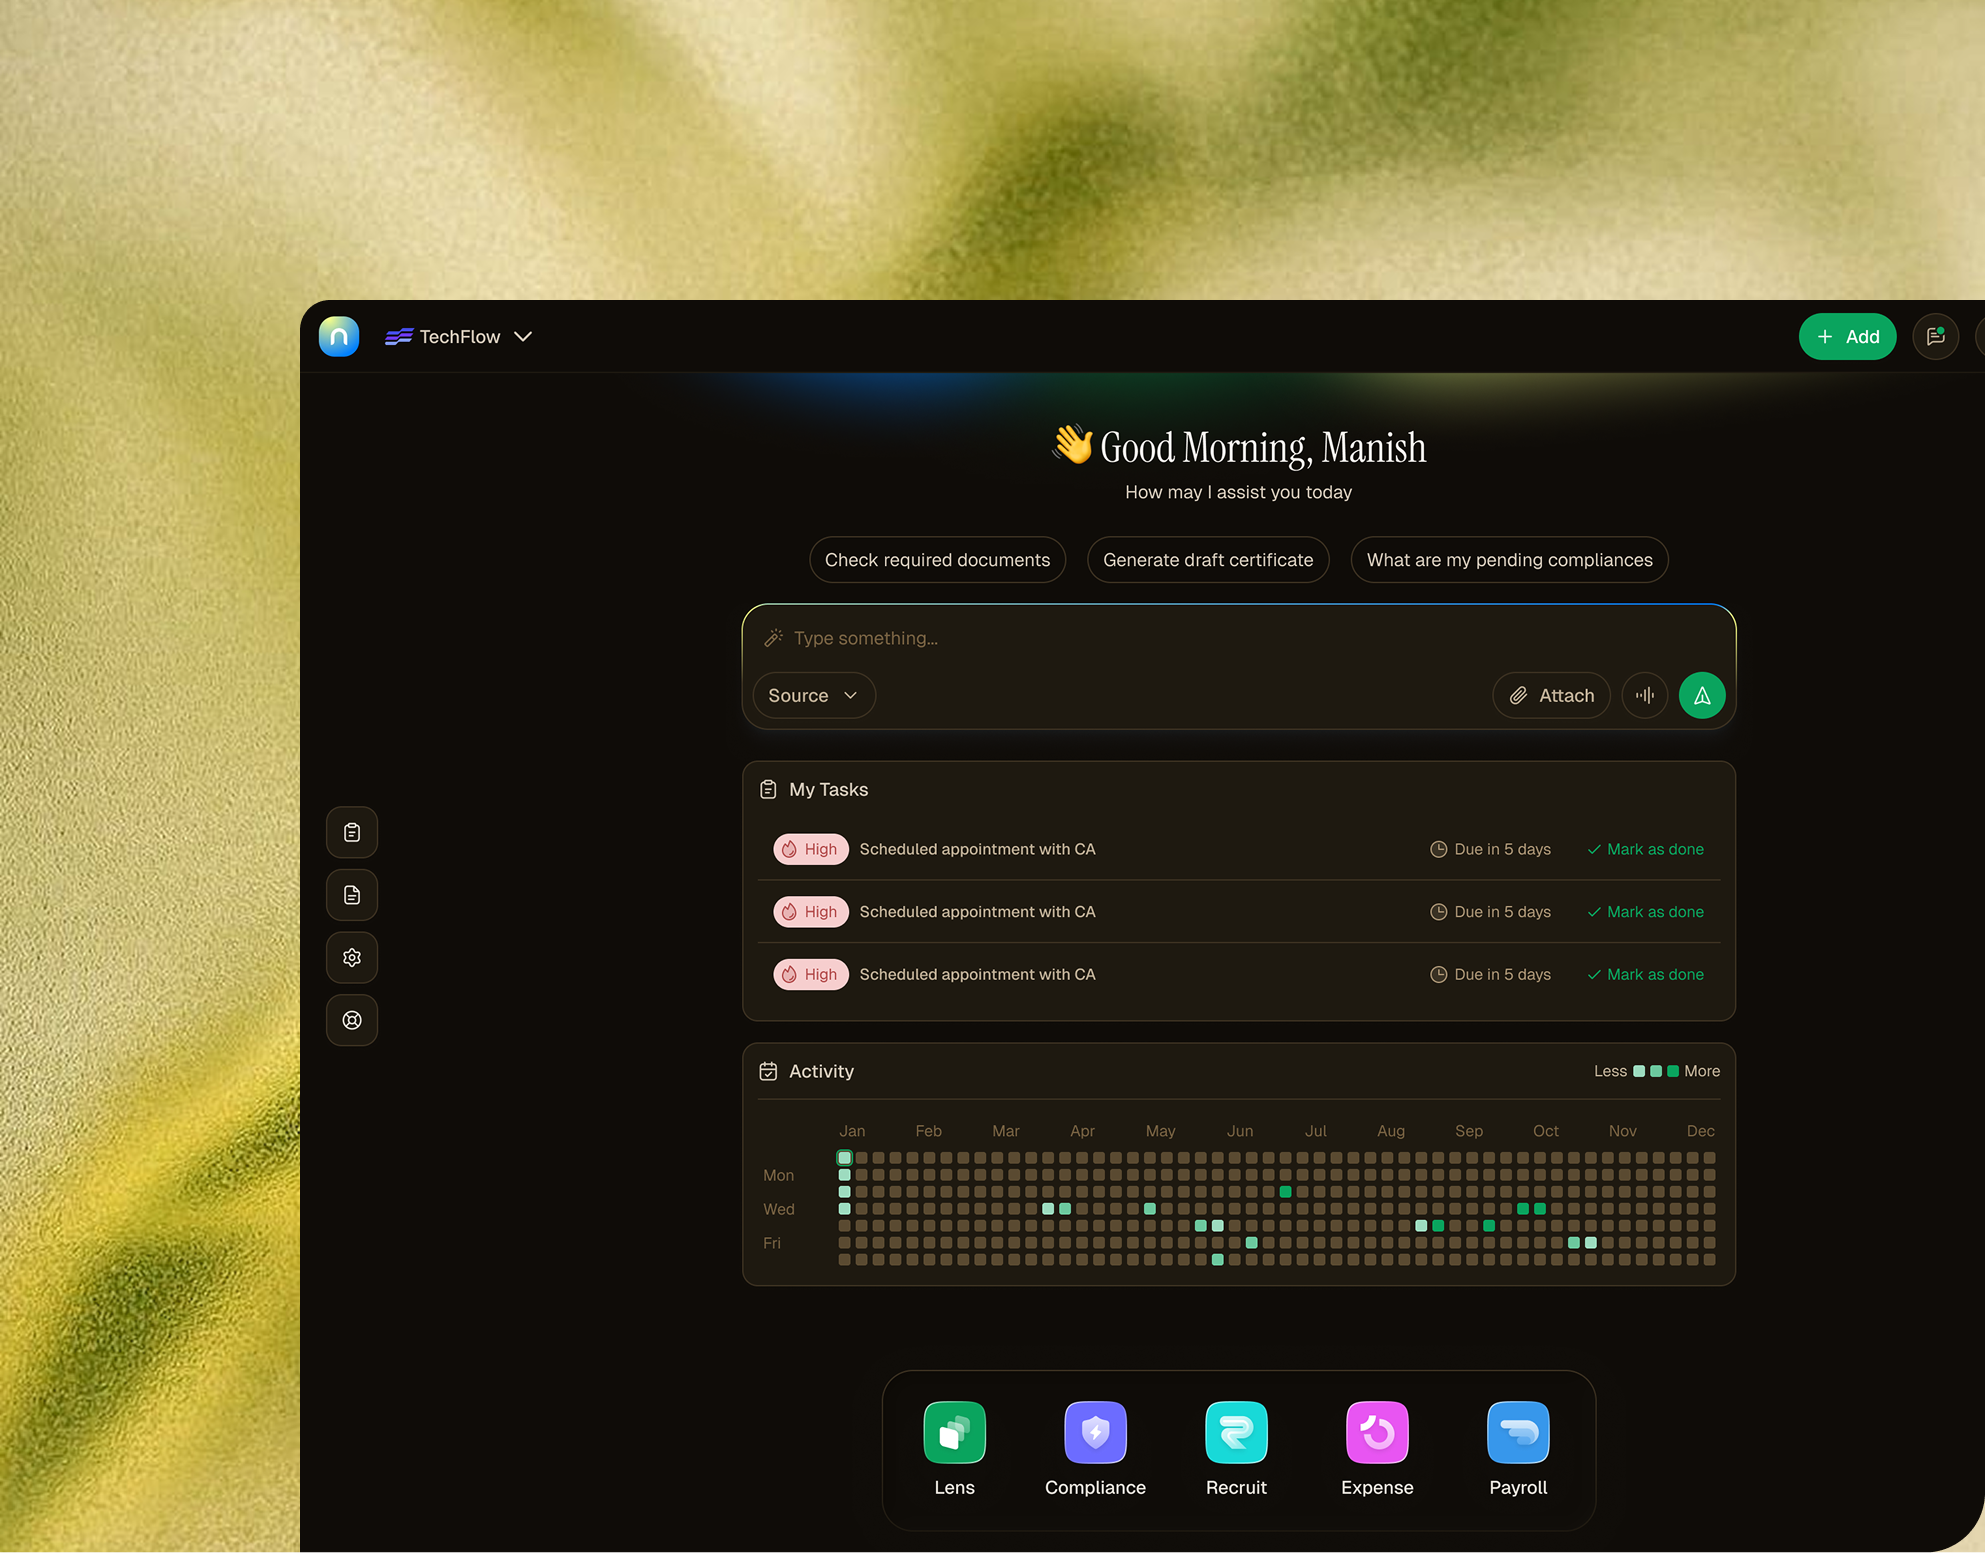Image resolution: width=1985 pixels, height=1553 pixels.
Task: Click the green More square in the Activity legend
Action: point(1671,1071)
